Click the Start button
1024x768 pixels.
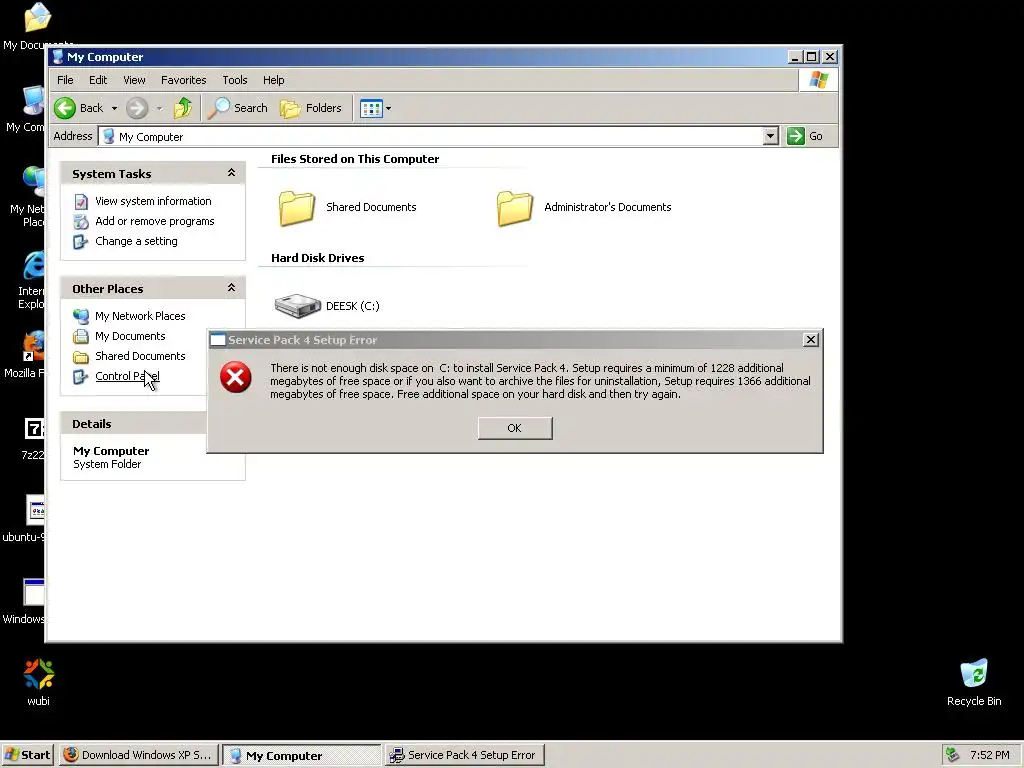tap(27, 755)
